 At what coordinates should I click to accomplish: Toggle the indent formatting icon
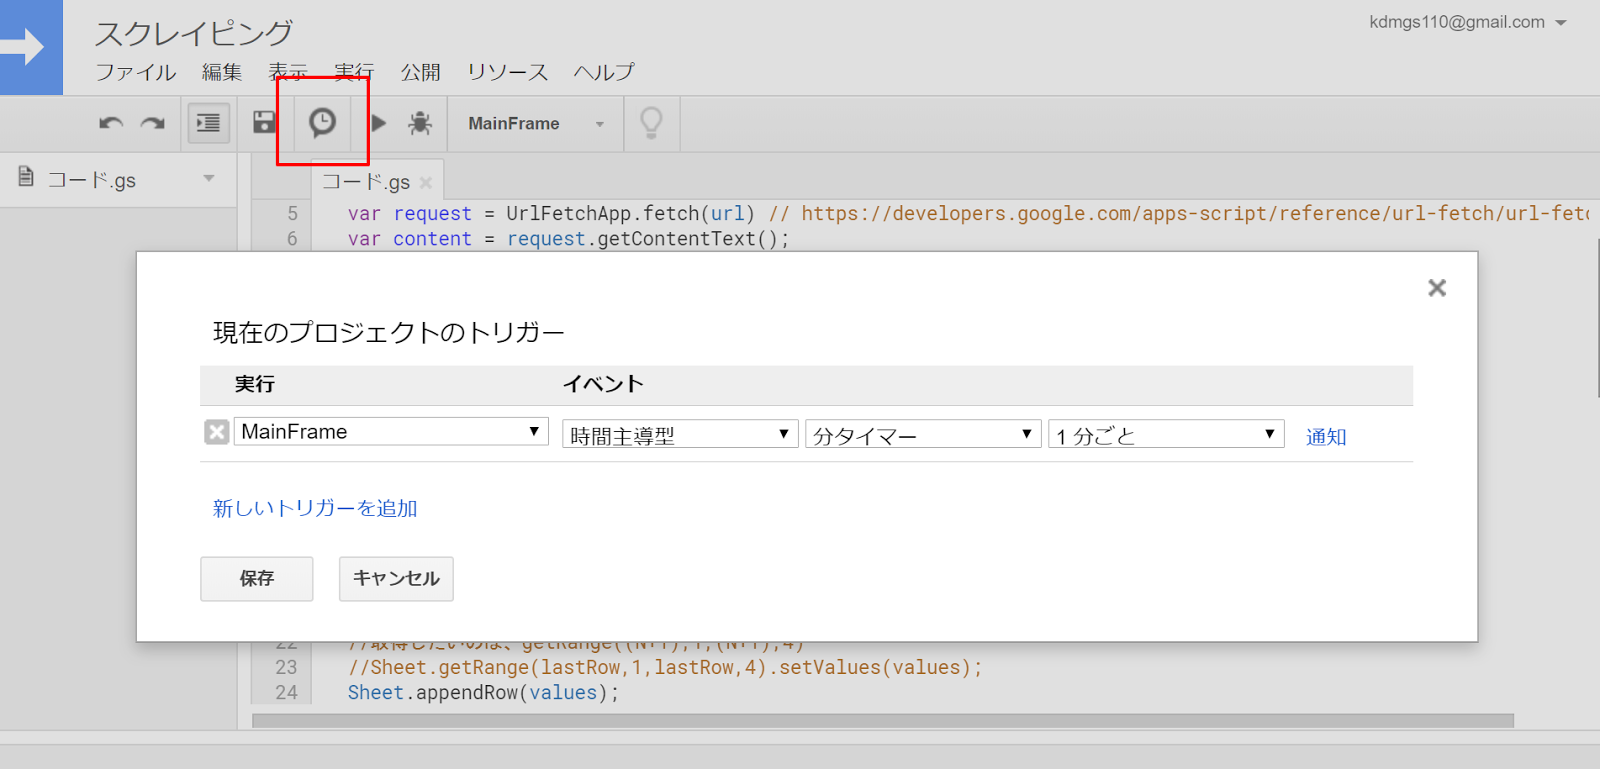point(209,123)
